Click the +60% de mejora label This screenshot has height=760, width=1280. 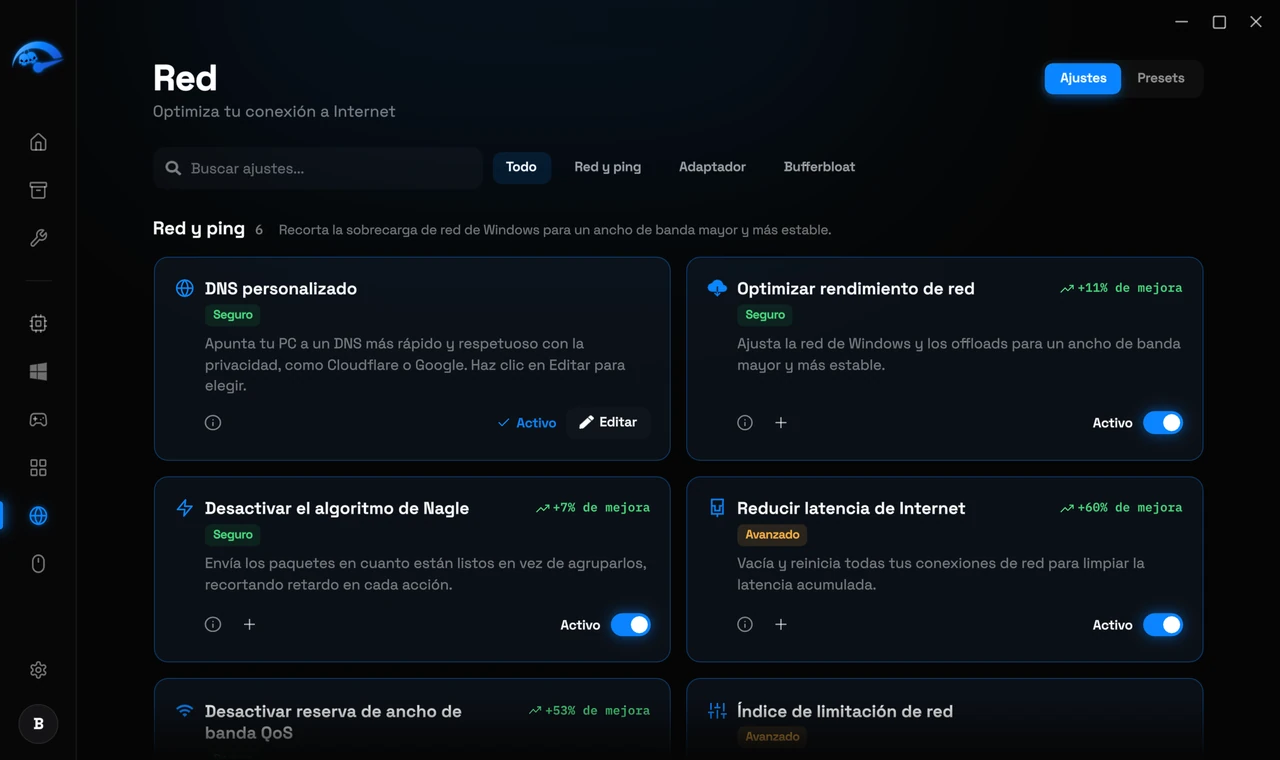click(x=1121, y=508)
